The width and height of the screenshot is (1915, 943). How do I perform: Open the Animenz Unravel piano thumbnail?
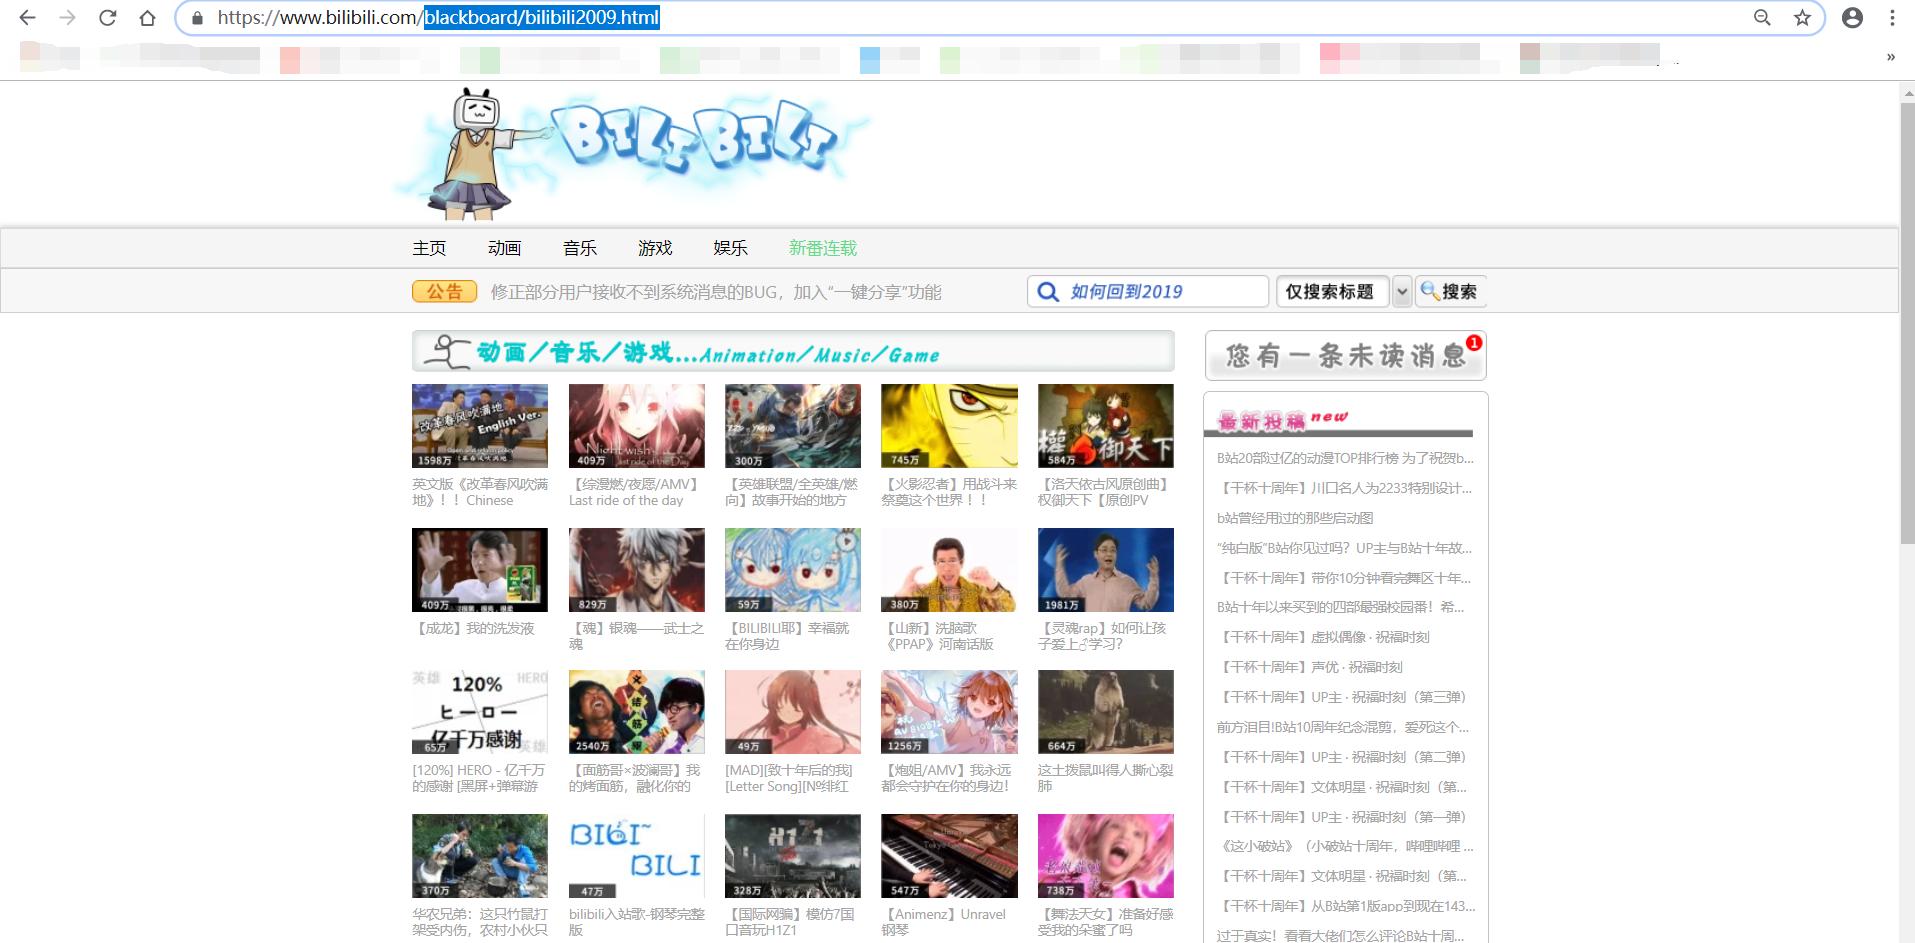point(949,856)
